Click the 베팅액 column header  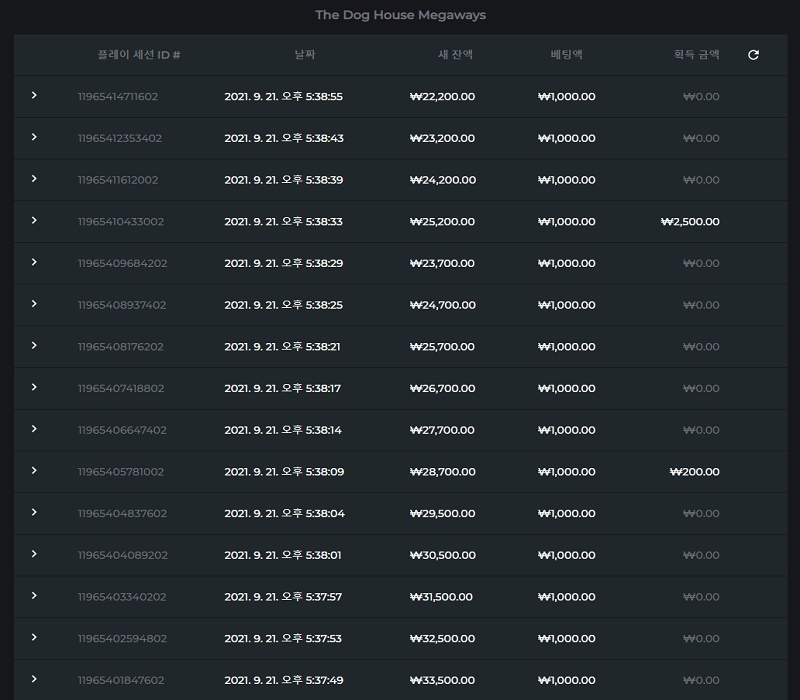pos(566,54)
